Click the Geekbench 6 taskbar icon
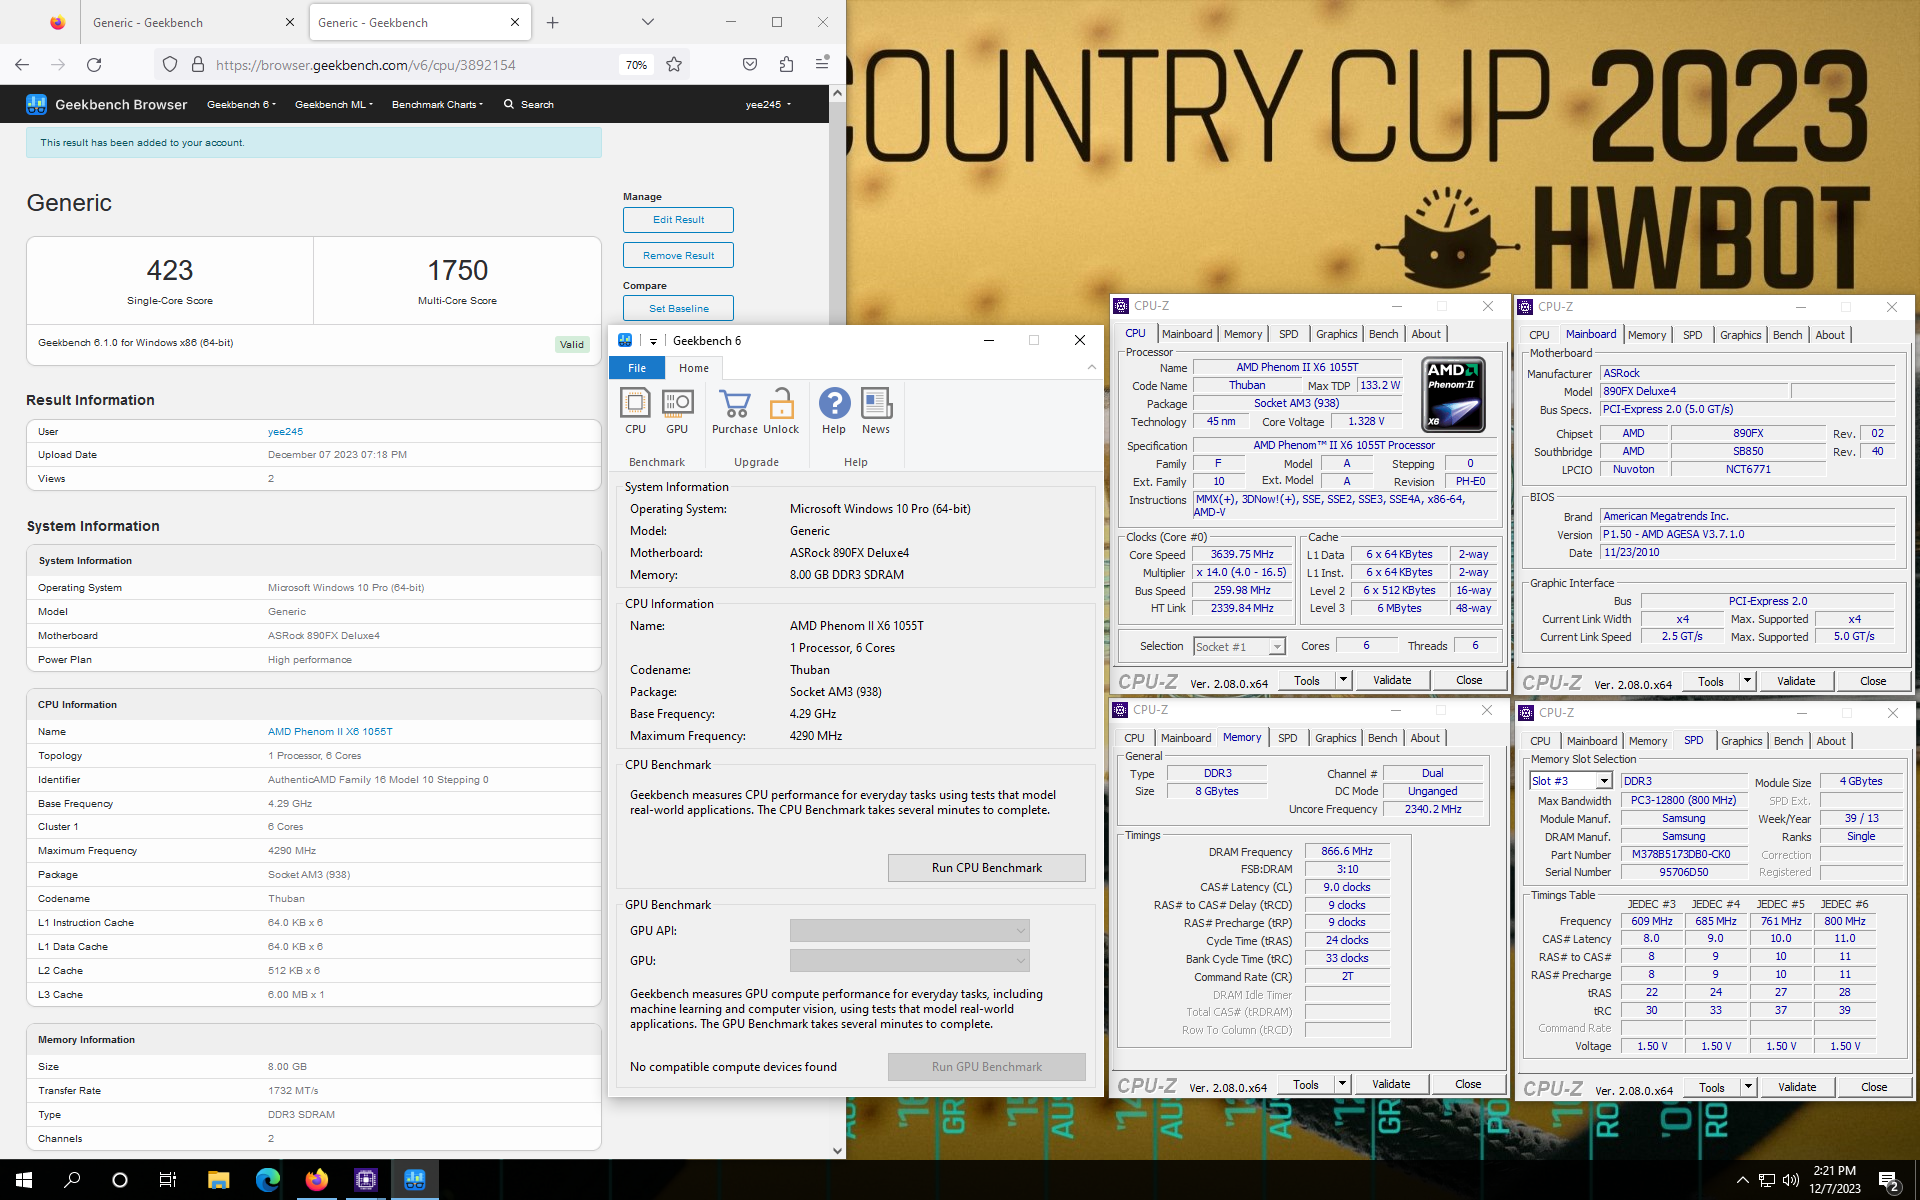 414,1180
